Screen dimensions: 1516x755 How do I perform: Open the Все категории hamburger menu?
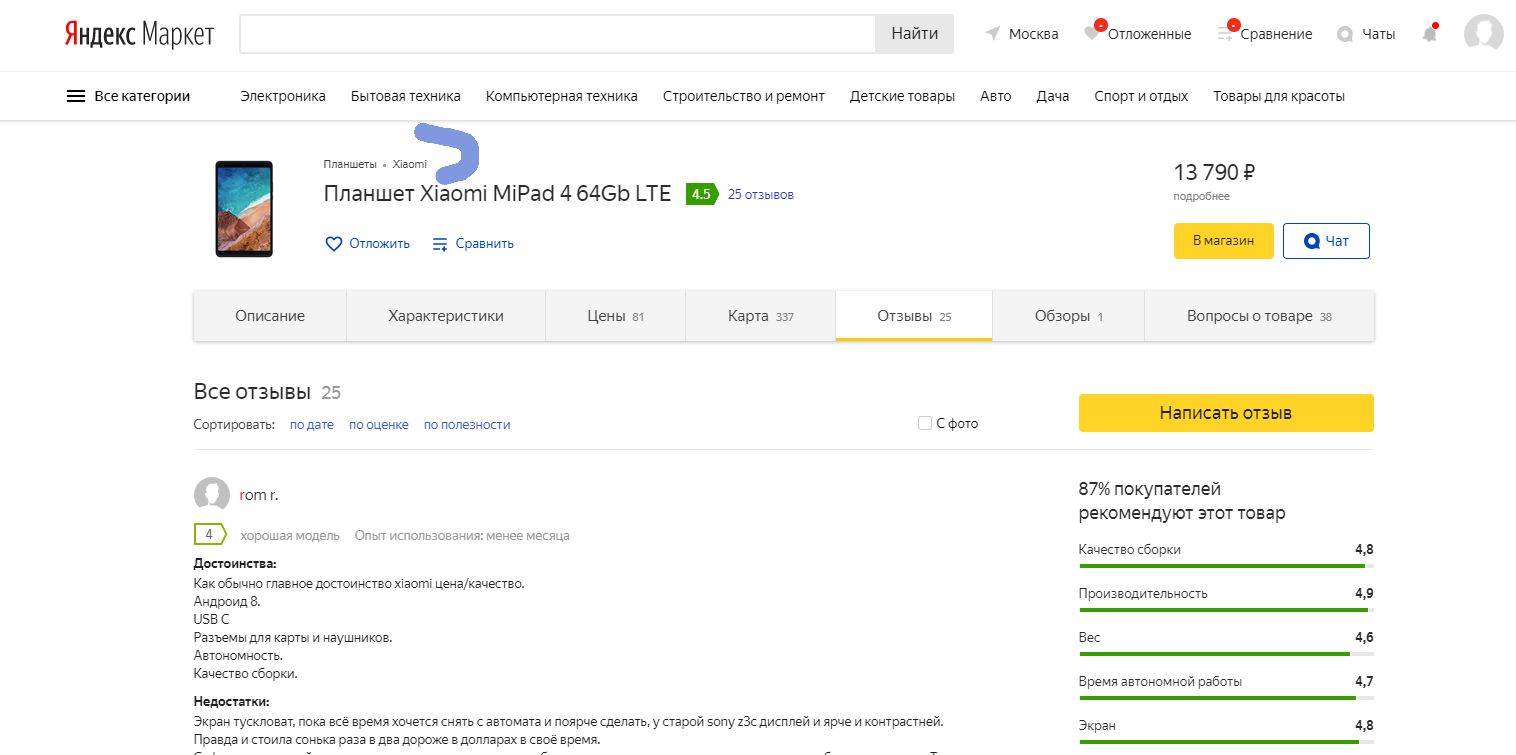pos(76,96)
